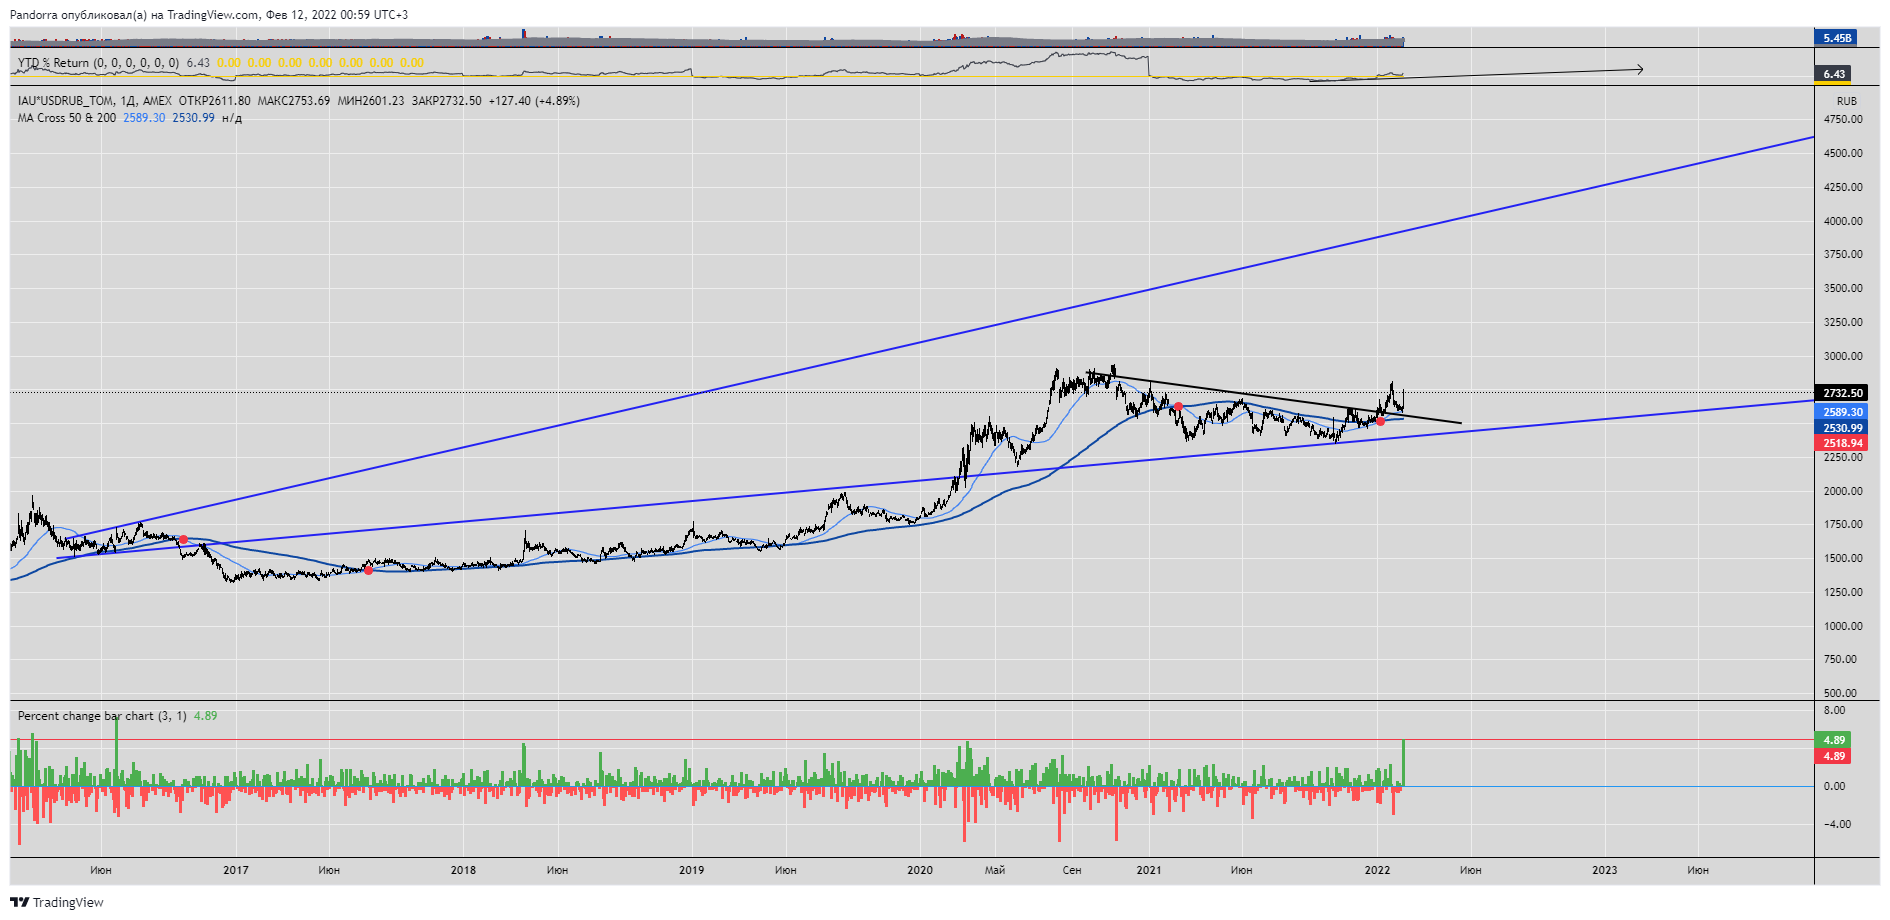Click the red MA cross dot in late 2016
Image resolution: width=1890 pixels, height=920 pixels.
tap(183, 539)
